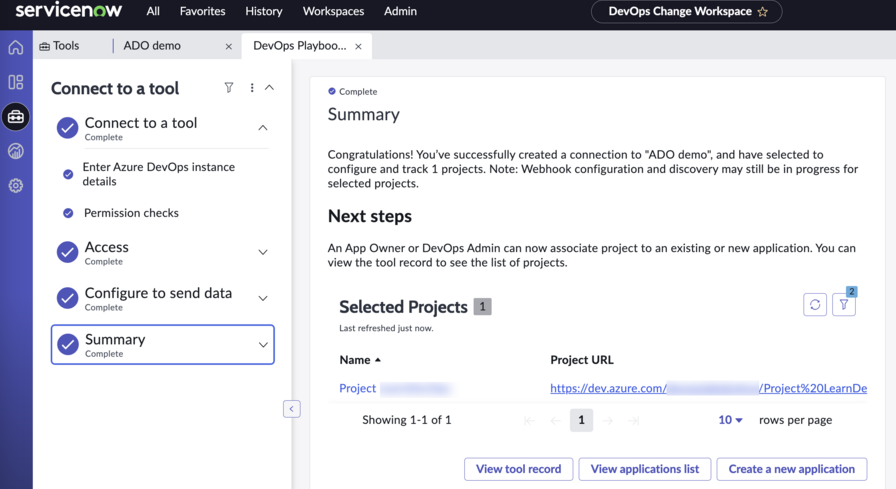Click the Project URL column header

(x=582, y=360)
